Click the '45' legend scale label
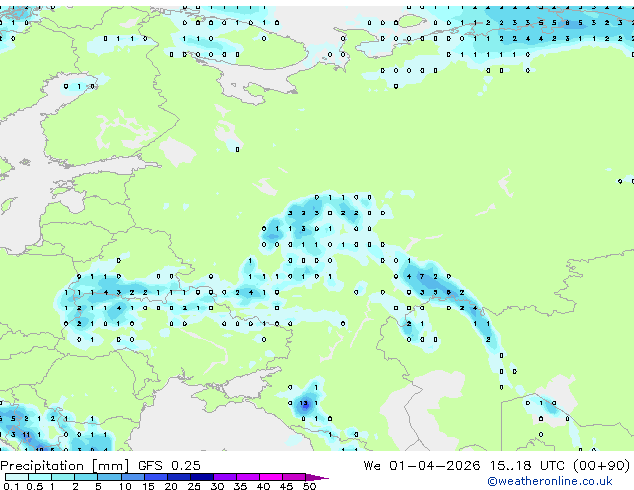The height and width of the screenshot is (490, 634). 286,486
